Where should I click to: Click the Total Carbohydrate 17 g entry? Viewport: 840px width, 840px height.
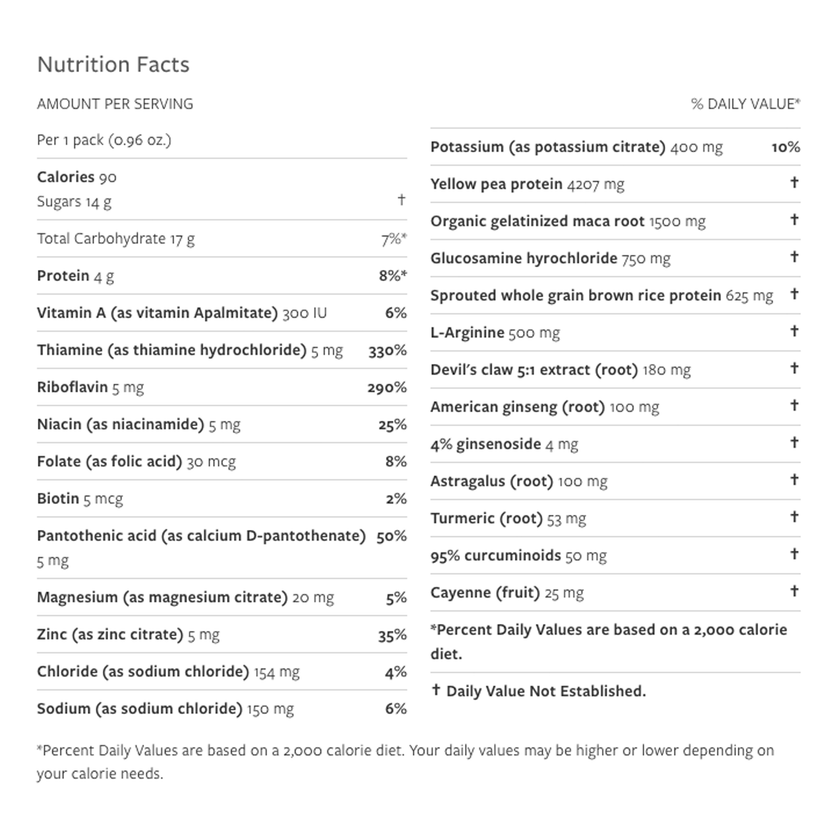click(116, 239)
